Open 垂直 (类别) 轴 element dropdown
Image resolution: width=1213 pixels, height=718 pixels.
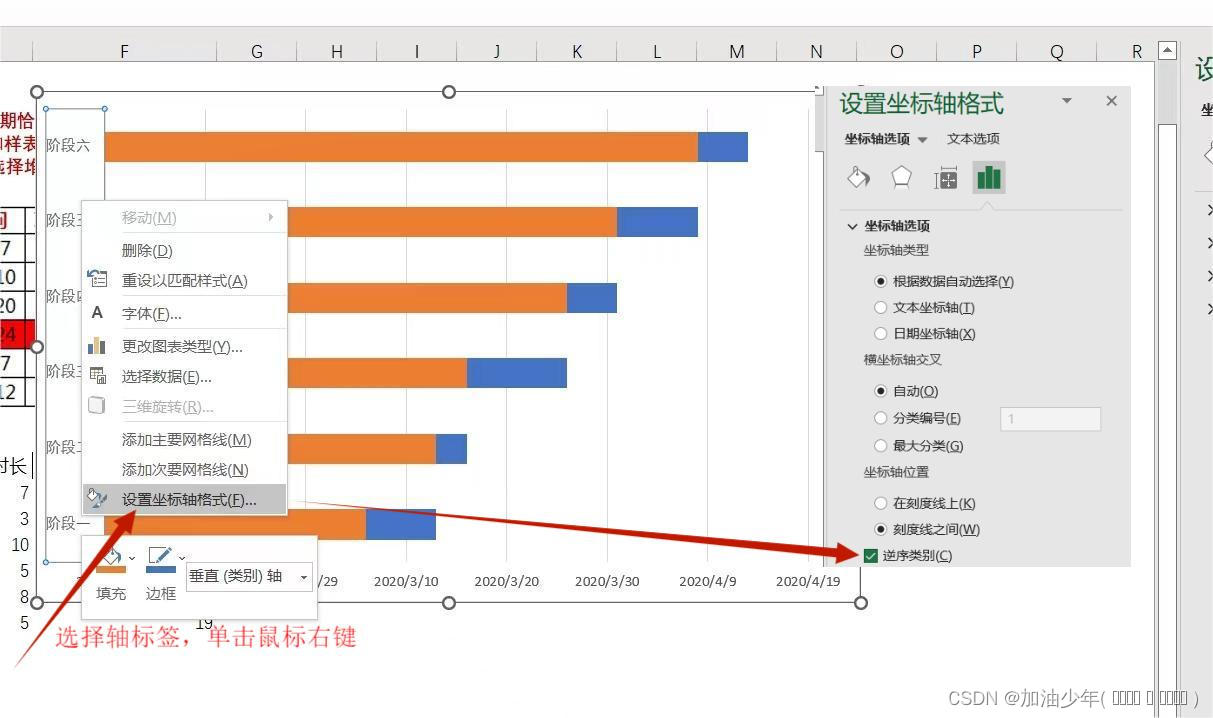point(304,577)
